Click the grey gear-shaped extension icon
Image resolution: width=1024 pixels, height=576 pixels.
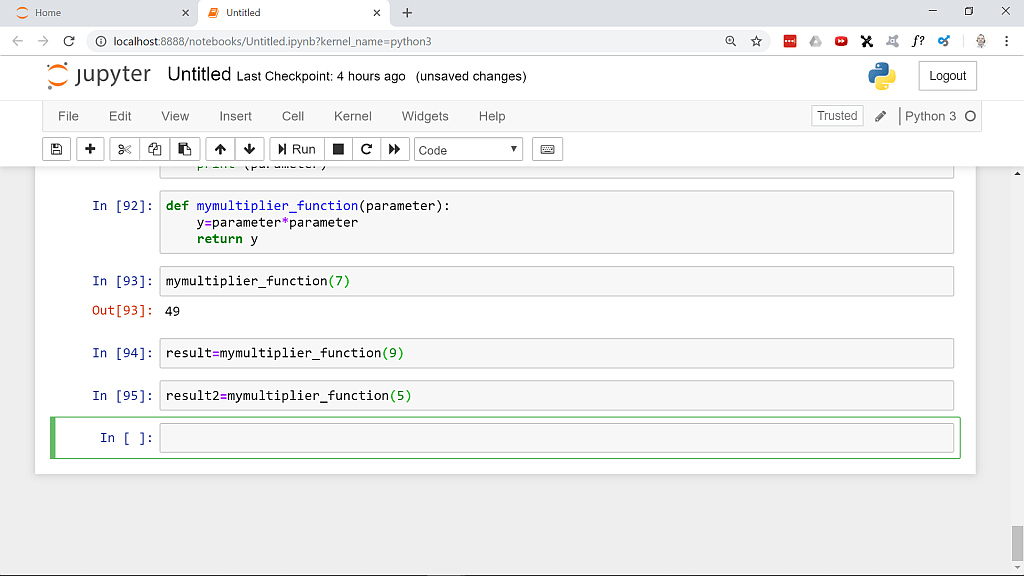click(892, 41)
